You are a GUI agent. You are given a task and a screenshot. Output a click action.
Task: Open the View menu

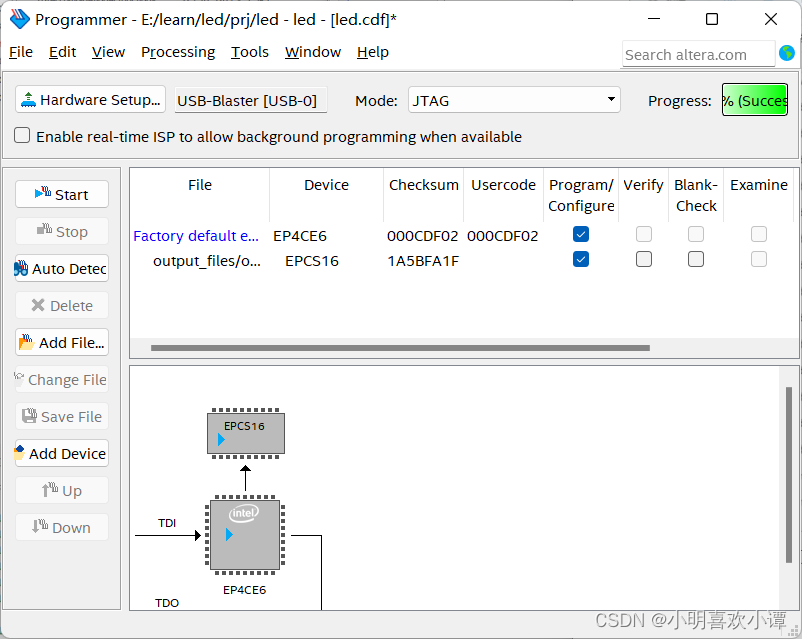tap(108, 52)
